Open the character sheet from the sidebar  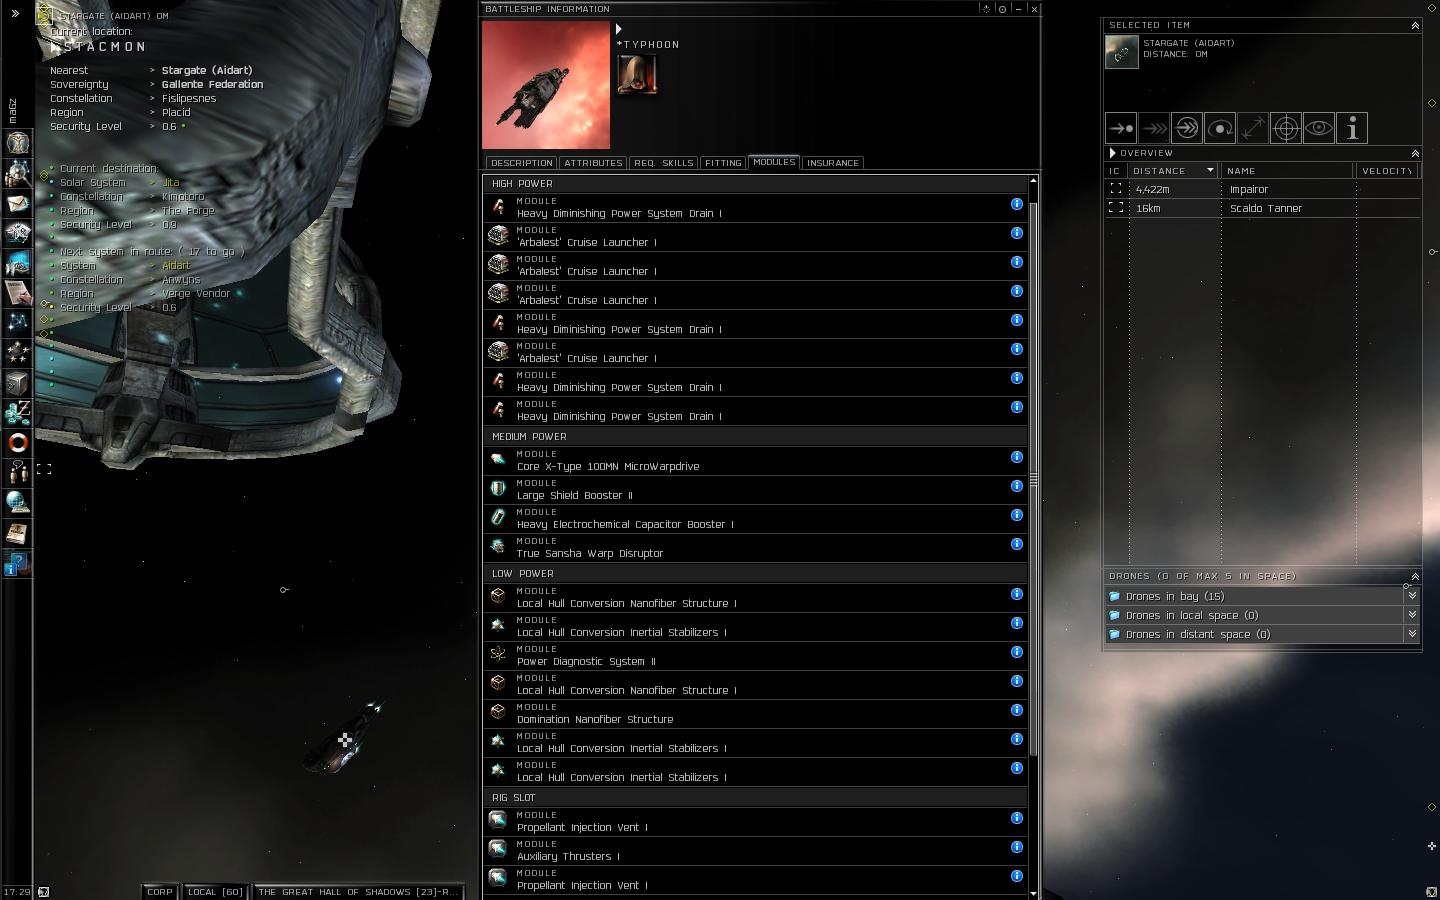[17, 143]
